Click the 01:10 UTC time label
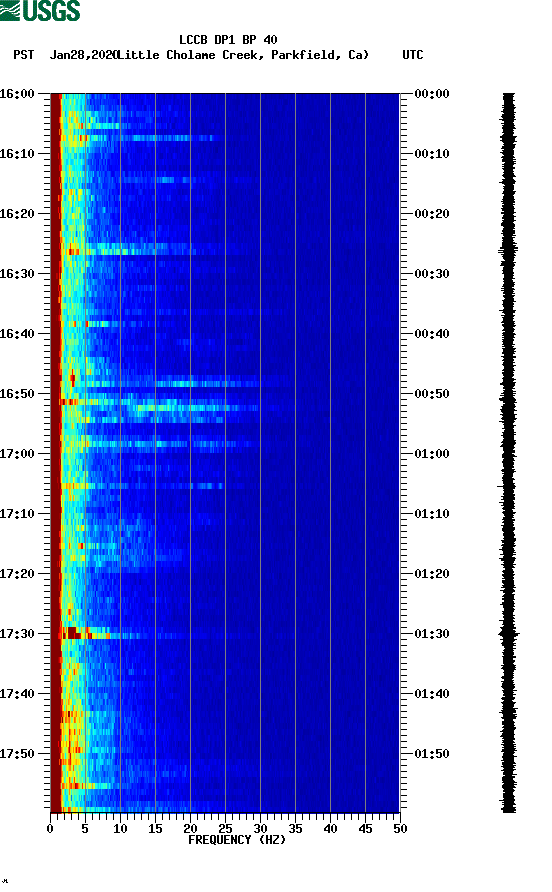Image resolution: width=552 pixels, height=892 pixels. [x=432, y=514]
